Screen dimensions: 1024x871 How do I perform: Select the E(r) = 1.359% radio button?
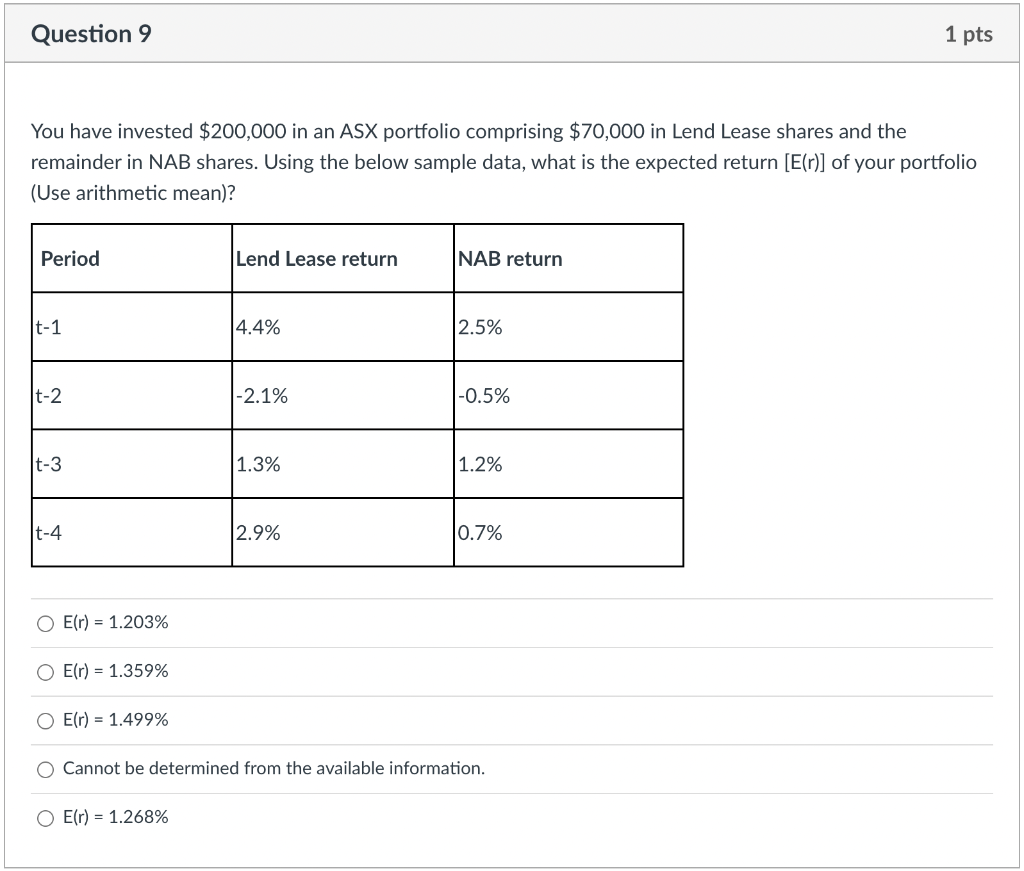(45, 672)
